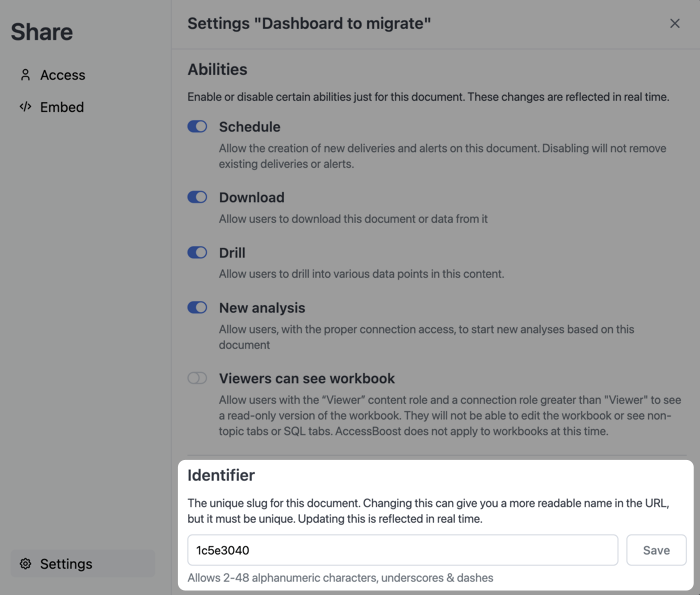The width and height of the screenshot is (700, 595).
Task: Click the New analysis label text
Action: pyautogui.click(x=262, y=308)
